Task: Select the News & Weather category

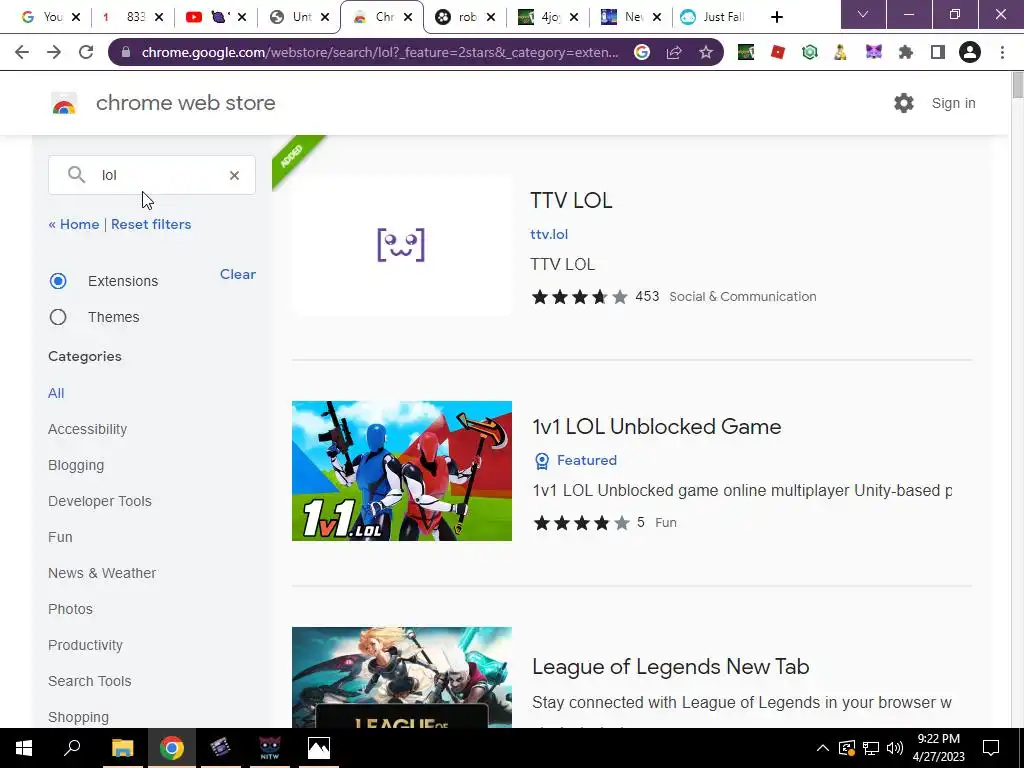Action: coord(102,573)
